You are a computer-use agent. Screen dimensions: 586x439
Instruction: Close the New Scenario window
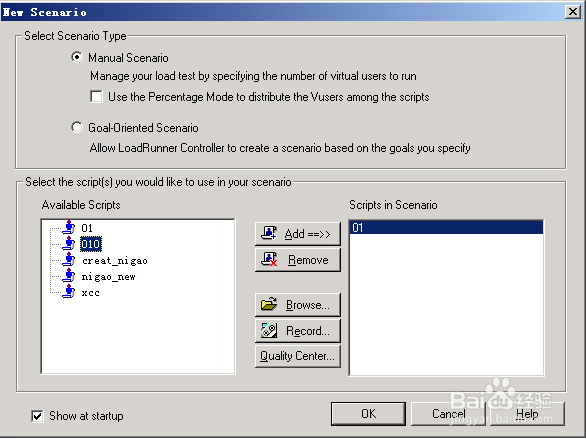[573, 12]
